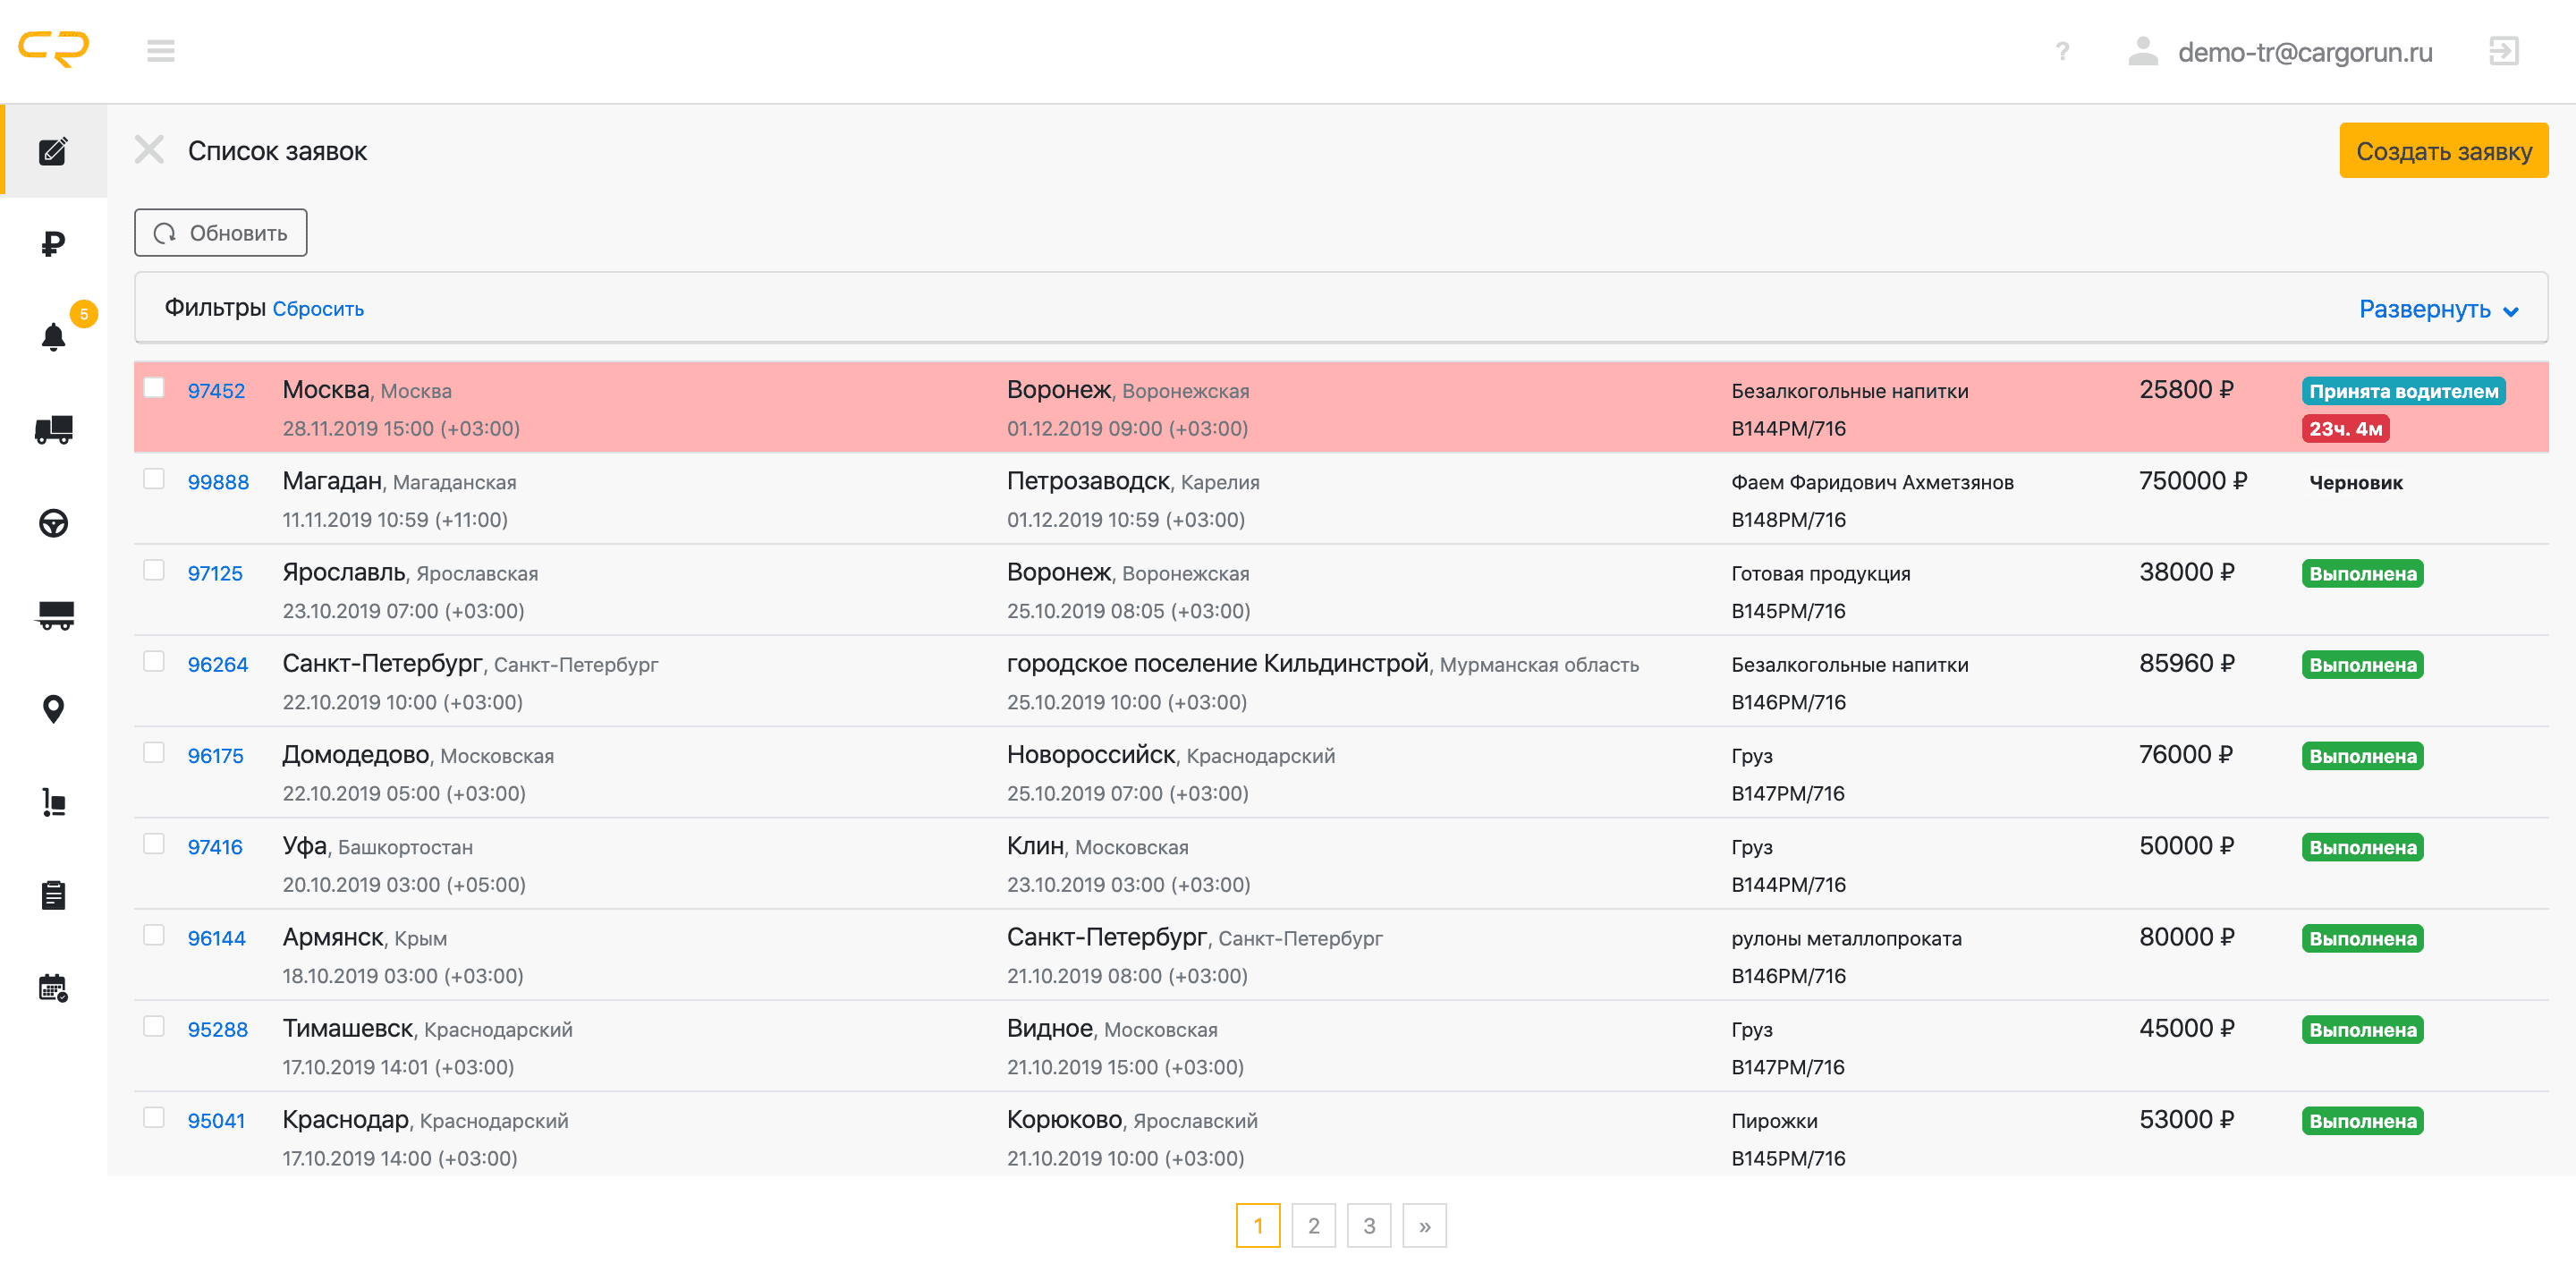Click the Создать заявку button
Screen dimensions: 2576x1272
[2442, 151]
